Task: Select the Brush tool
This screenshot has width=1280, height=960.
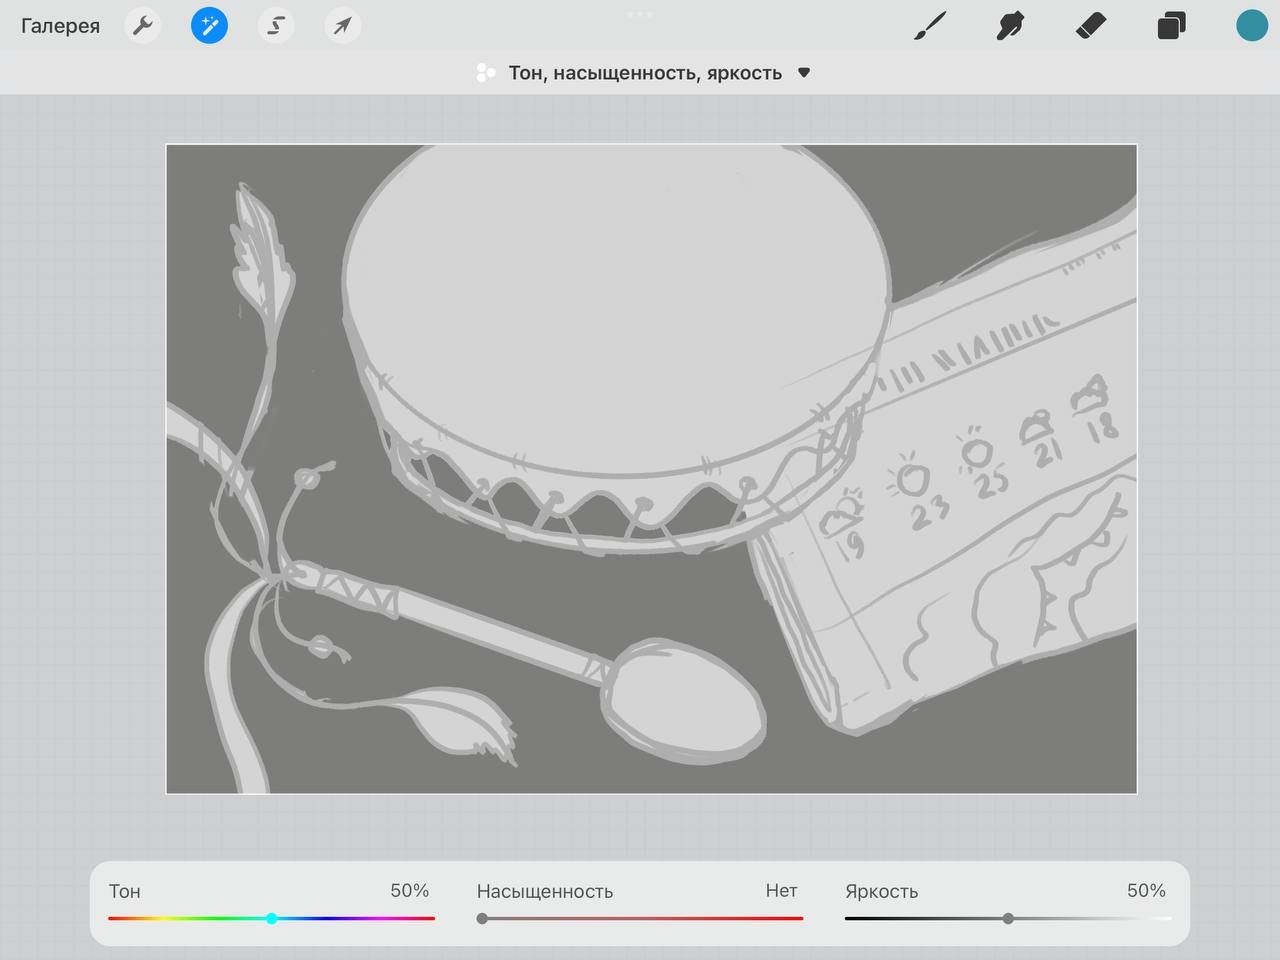Action: (x=930, y=26)
